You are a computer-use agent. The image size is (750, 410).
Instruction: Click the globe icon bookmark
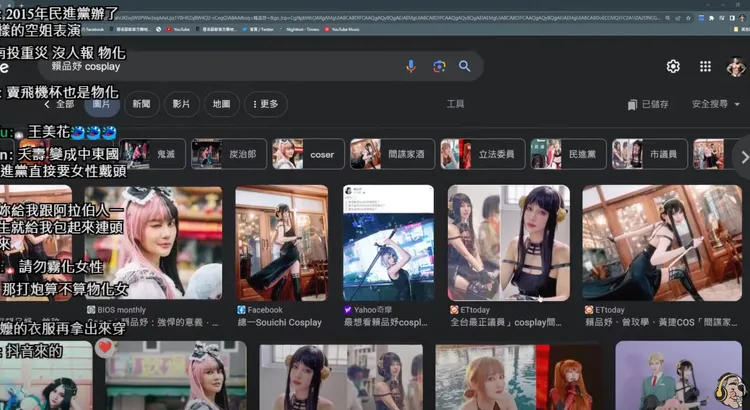(158, 29)
